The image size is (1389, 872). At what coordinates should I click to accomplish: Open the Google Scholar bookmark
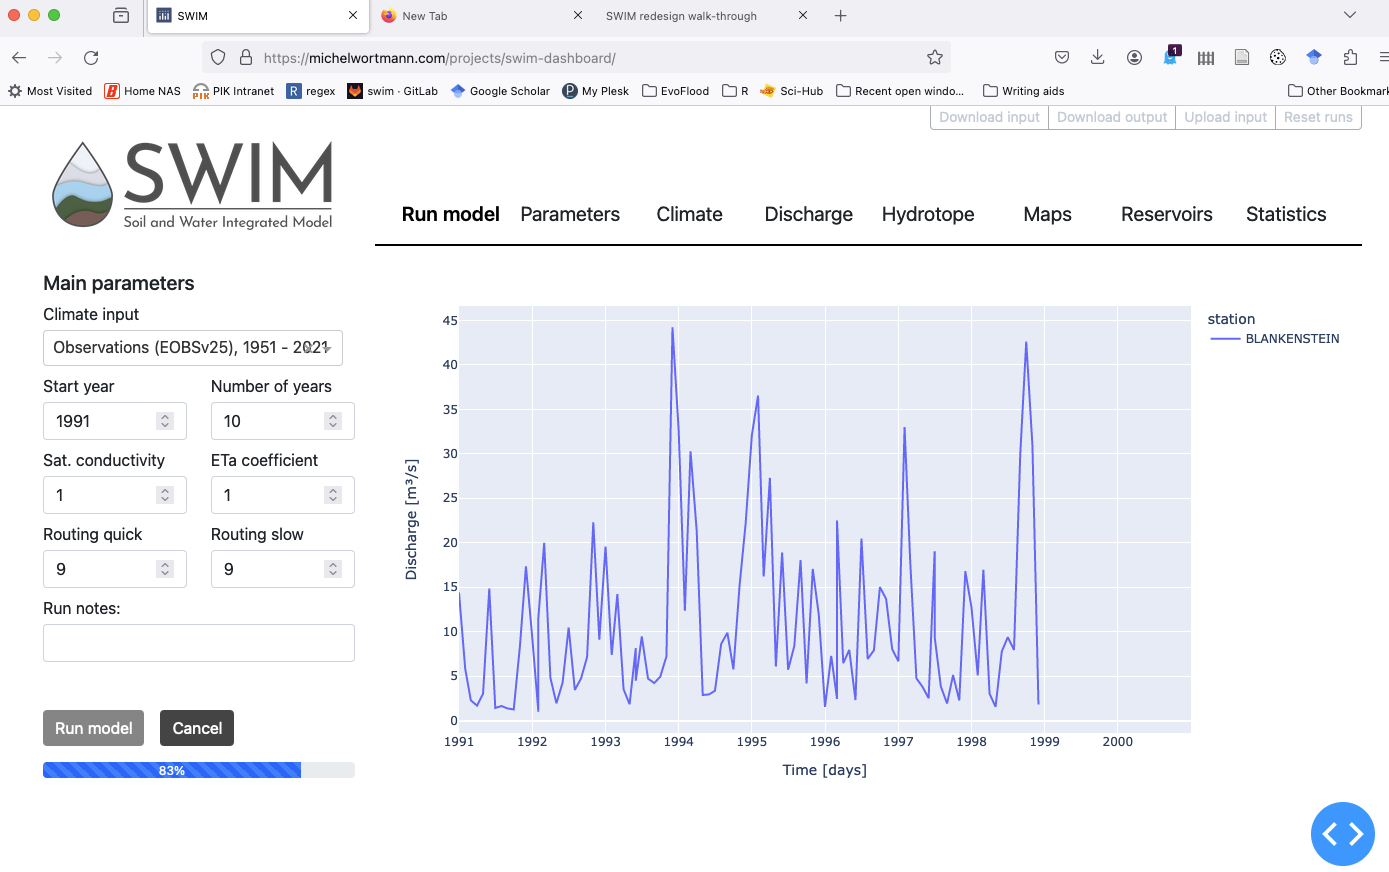click(500, 91)
